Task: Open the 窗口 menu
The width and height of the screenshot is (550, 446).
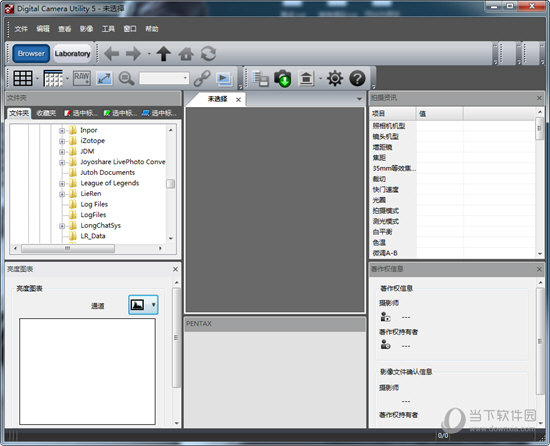Action: coord(130,29)
